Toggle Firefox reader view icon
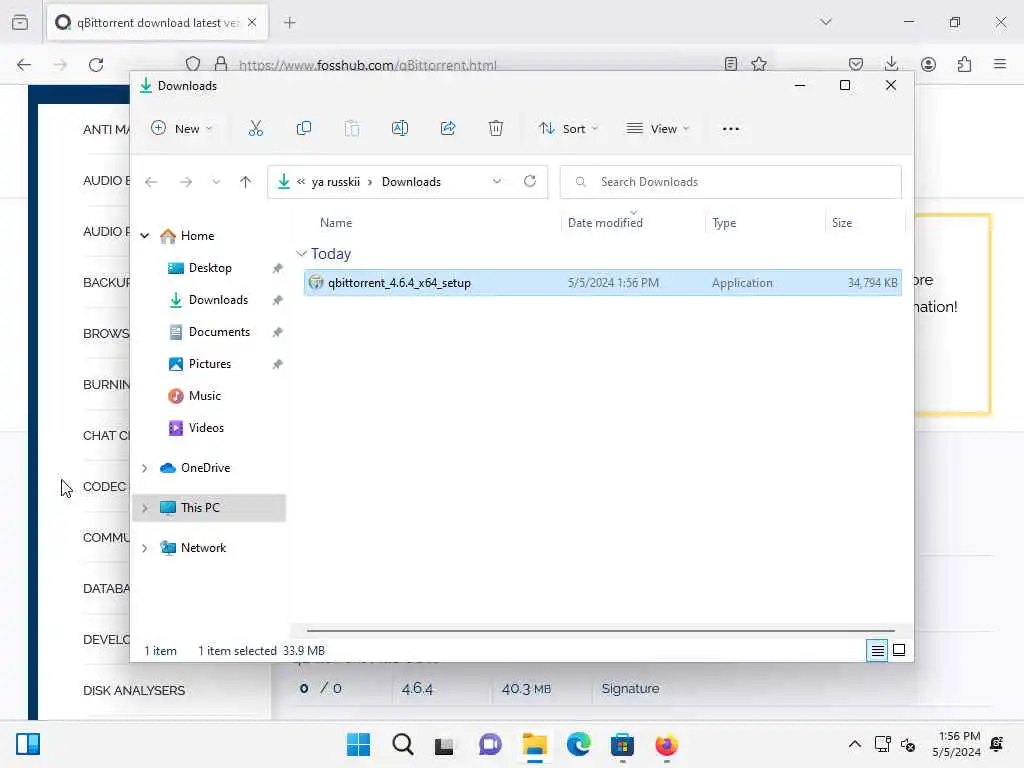Screen dimensions: 1024x768 (731, 64)
